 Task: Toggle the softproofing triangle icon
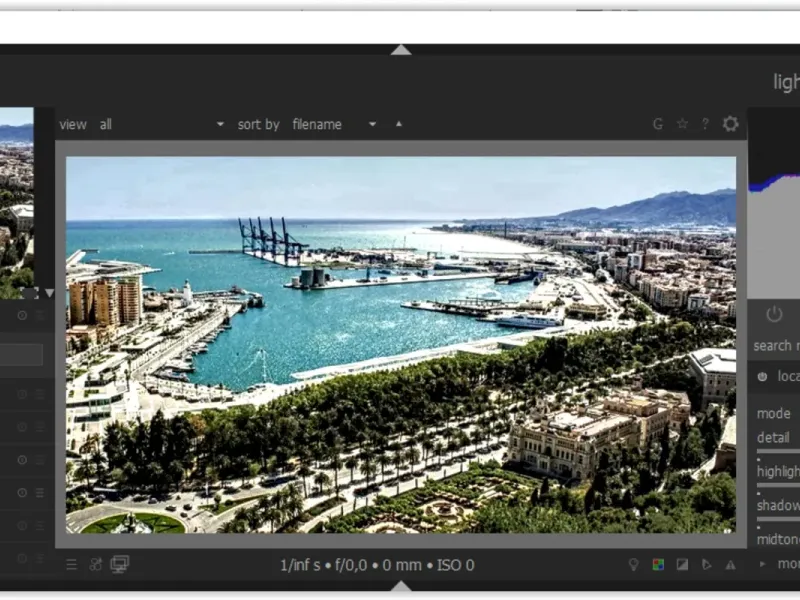coord(707,564)
